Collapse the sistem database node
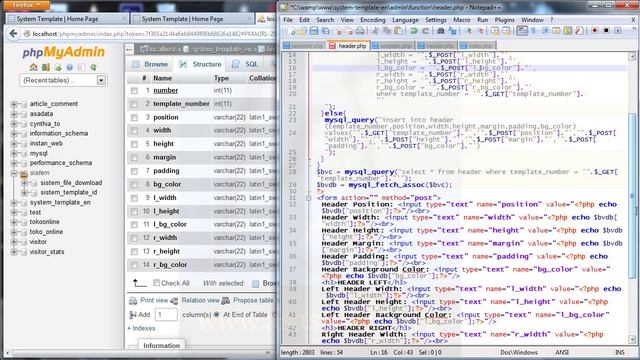Screen dimensions: 640x360 pyautogui.click(x=14, y=173)
